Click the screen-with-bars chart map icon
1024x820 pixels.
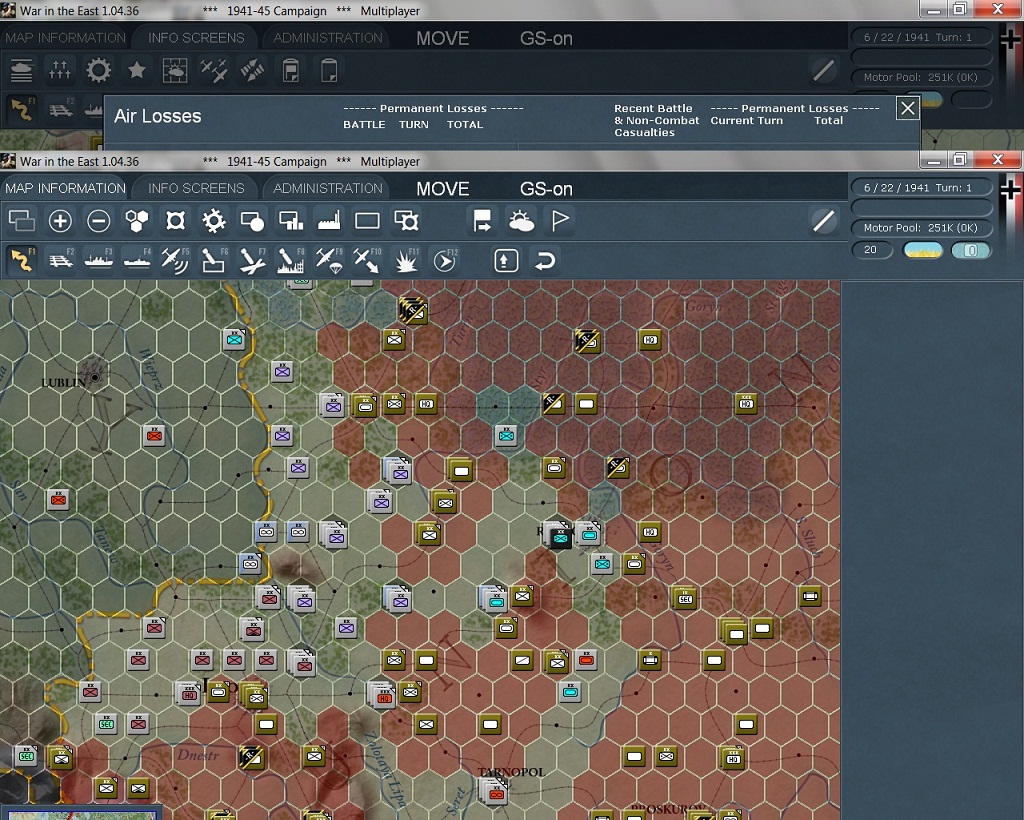pos(291,221)
